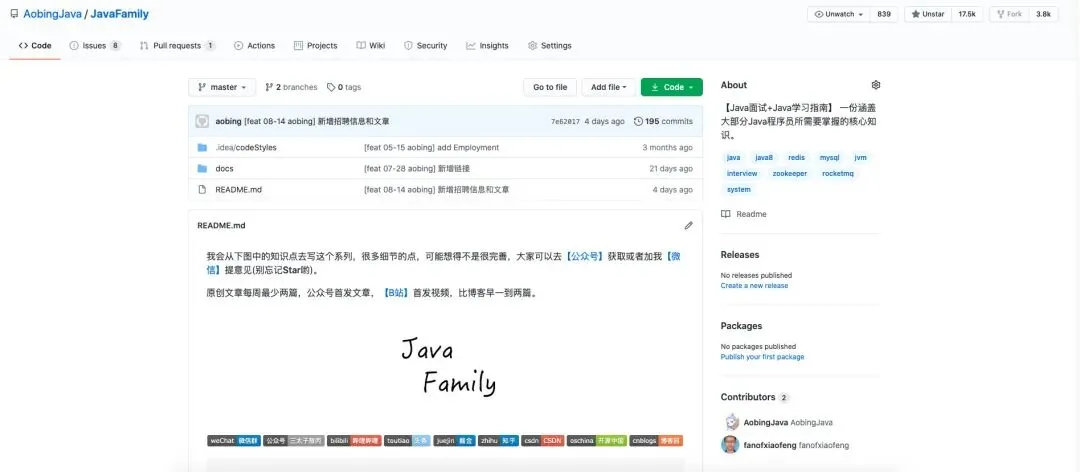1080x472 pixels.
Task: Open the 公众号 link in README
Action: point(584,256)
